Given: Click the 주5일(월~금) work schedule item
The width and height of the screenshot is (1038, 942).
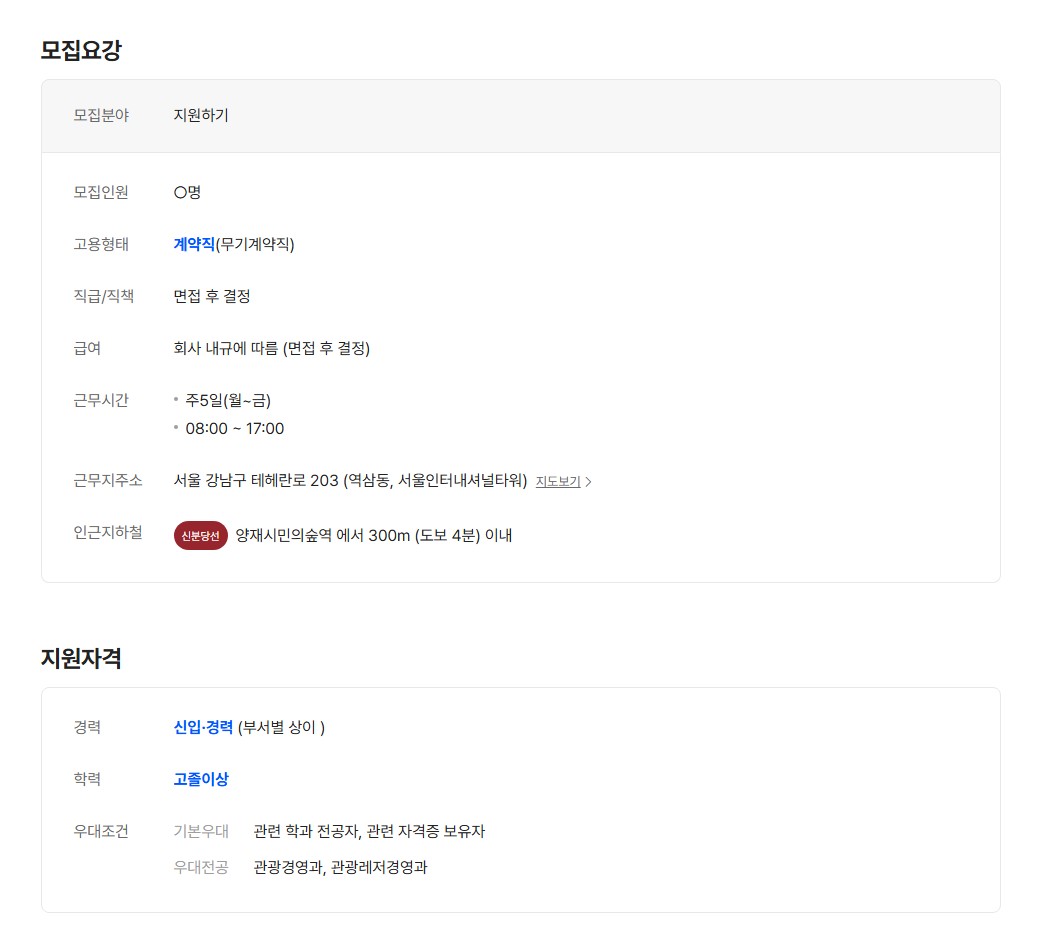Looking at the screenshot, I should click(x=228, y=400).
